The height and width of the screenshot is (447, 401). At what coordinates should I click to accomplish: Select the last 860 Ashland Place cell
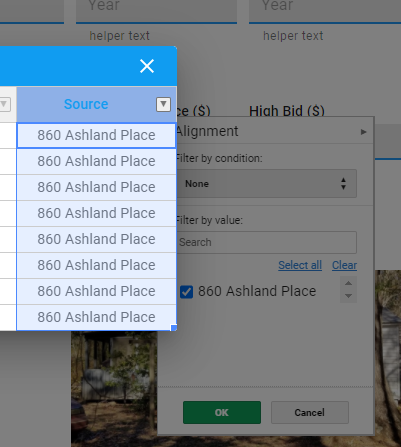pos(96,317)
